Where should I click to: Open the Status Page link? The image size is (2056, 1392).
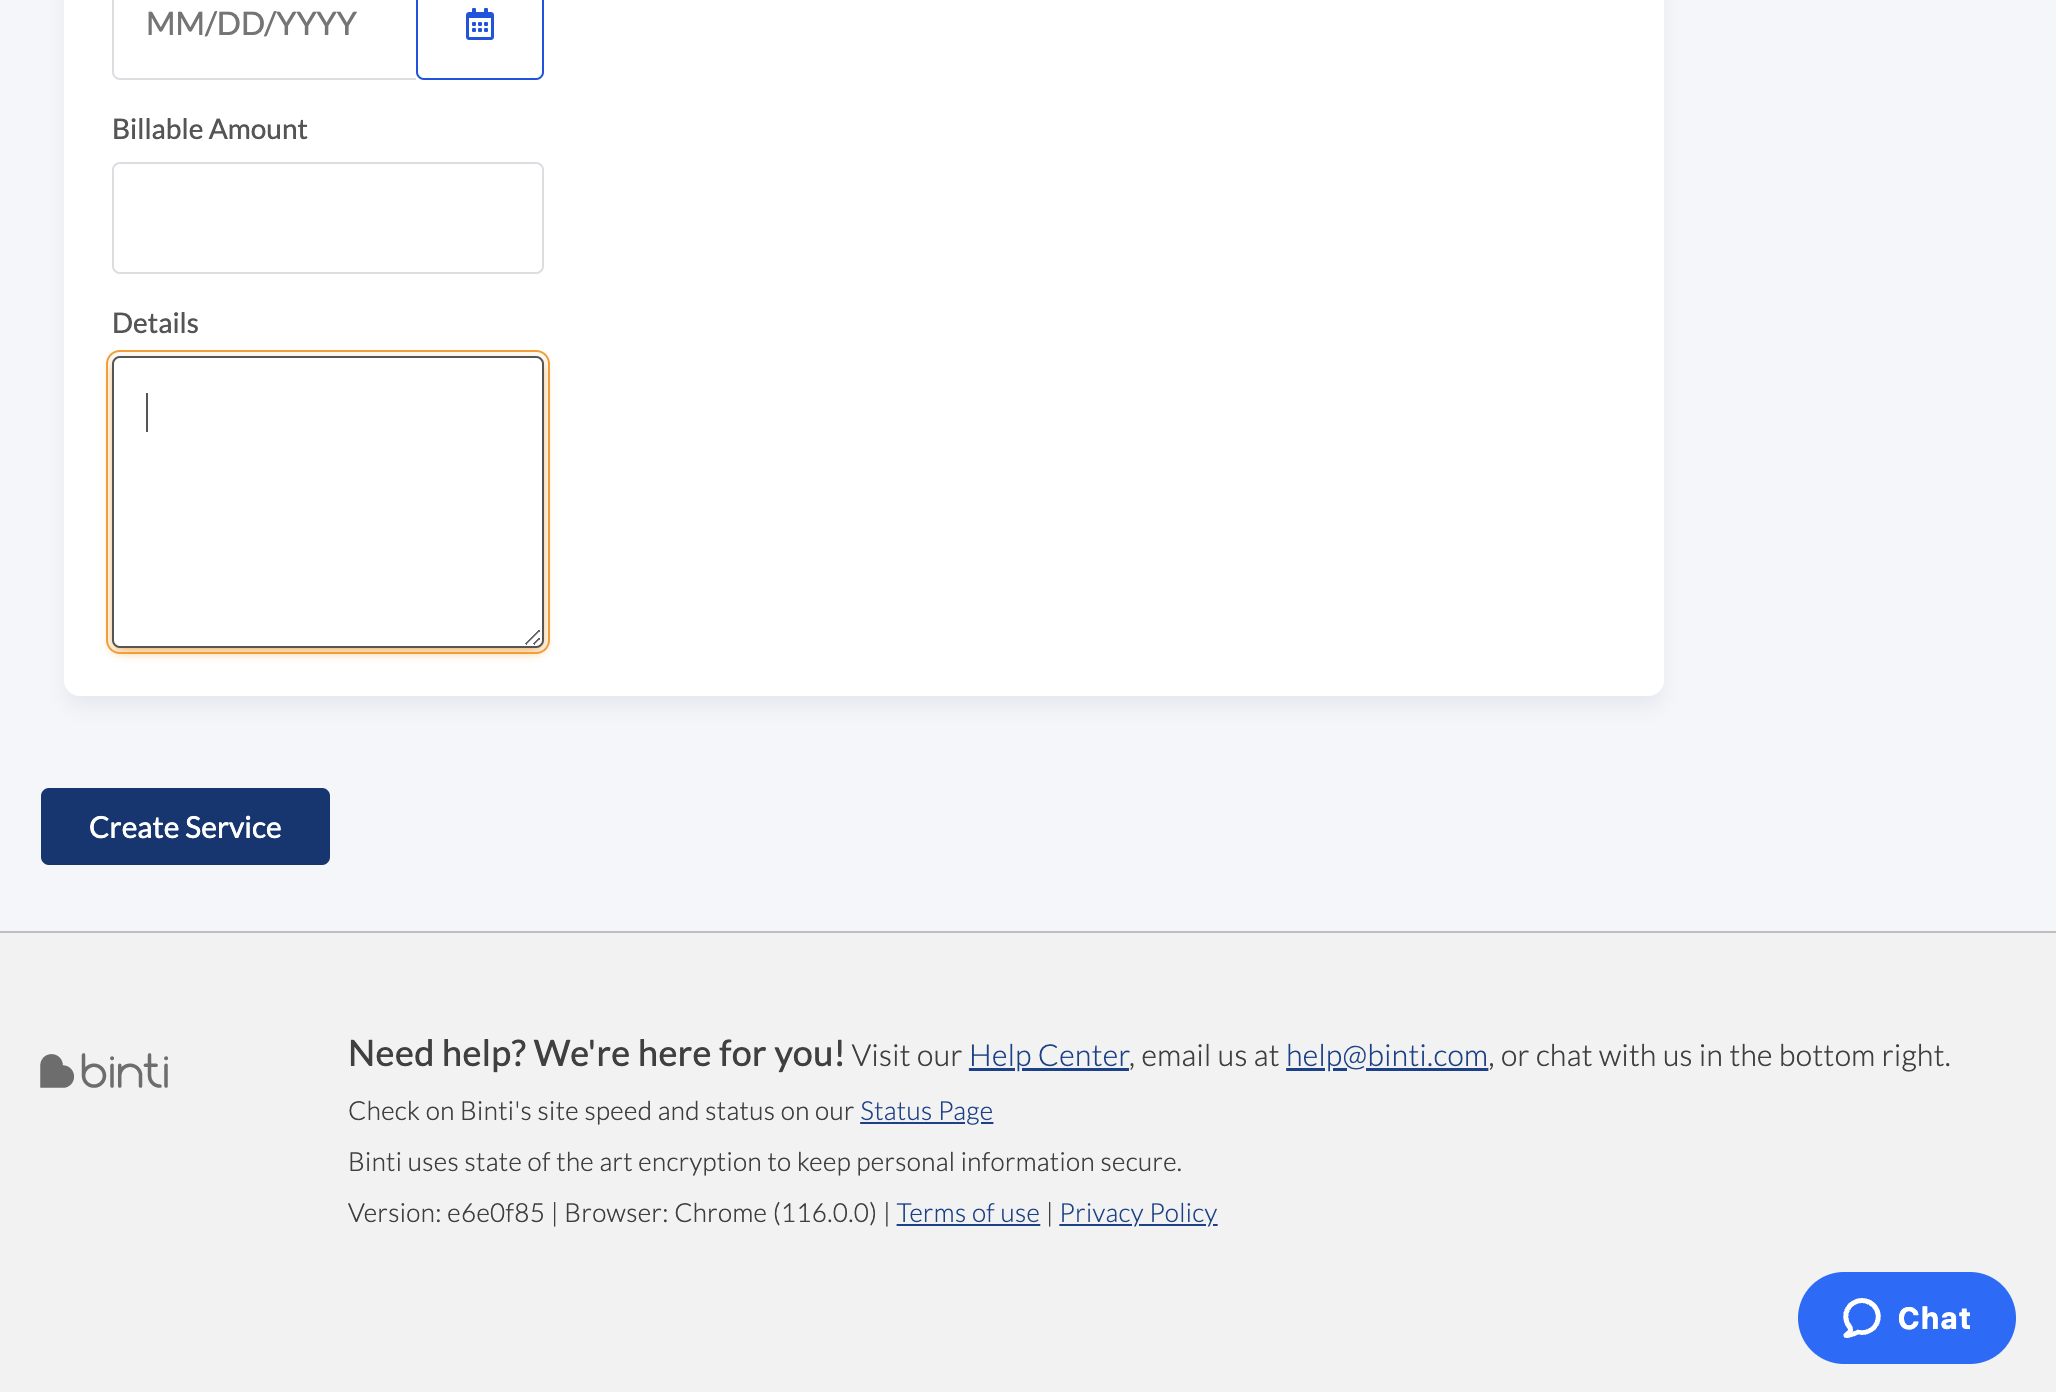click(x=926, y=1111)
